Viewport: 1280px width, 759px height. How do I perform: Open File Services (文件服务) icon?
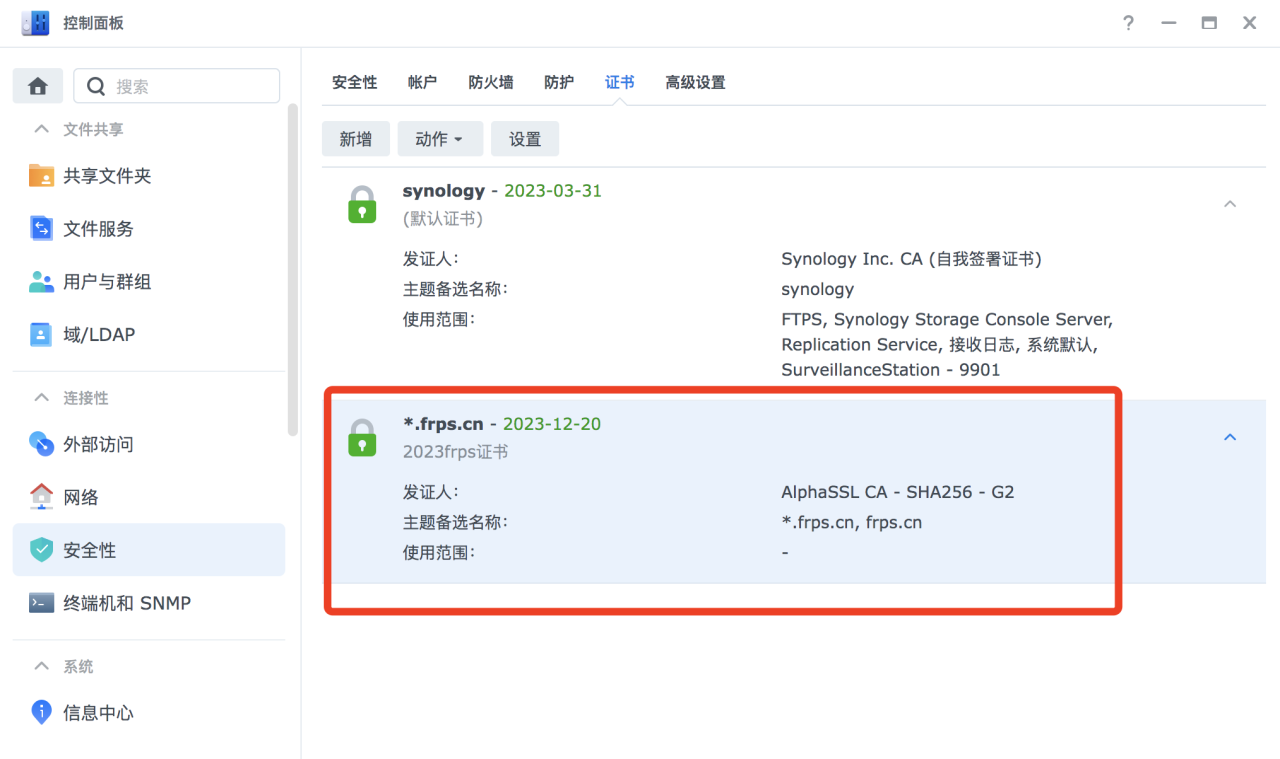tap(41, 229)
